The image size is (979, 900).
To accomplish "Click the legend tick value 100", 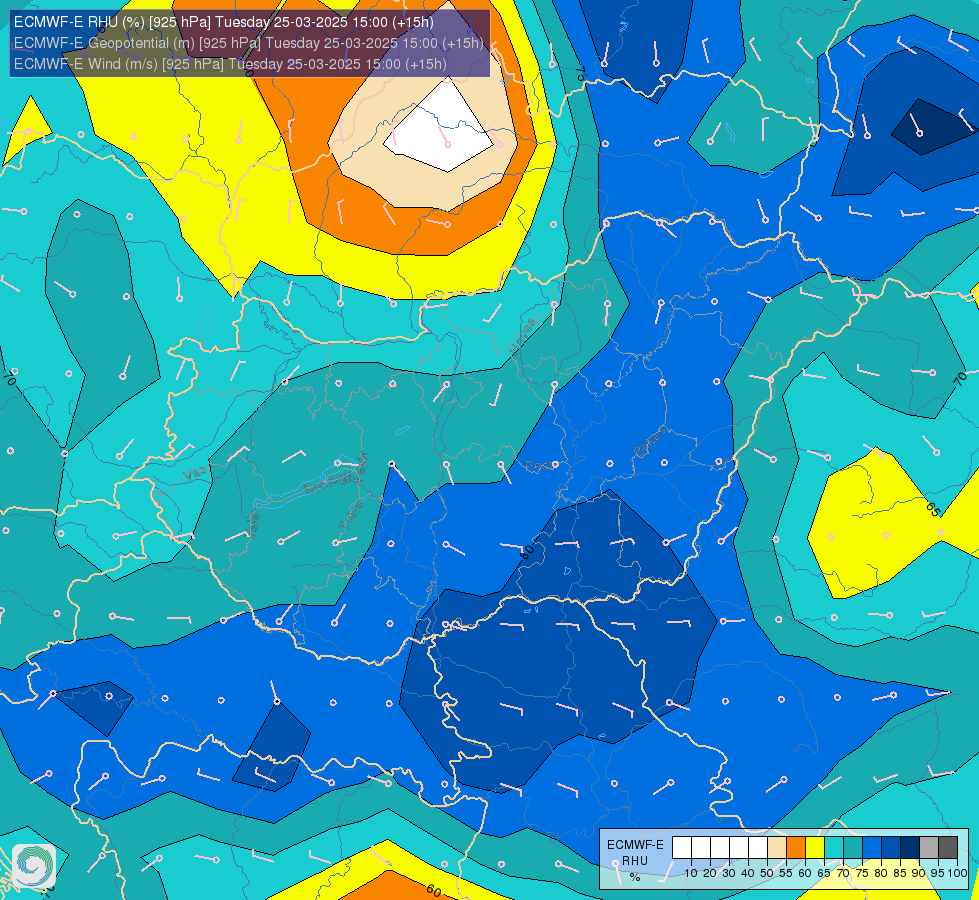I will tap(958, 873).
